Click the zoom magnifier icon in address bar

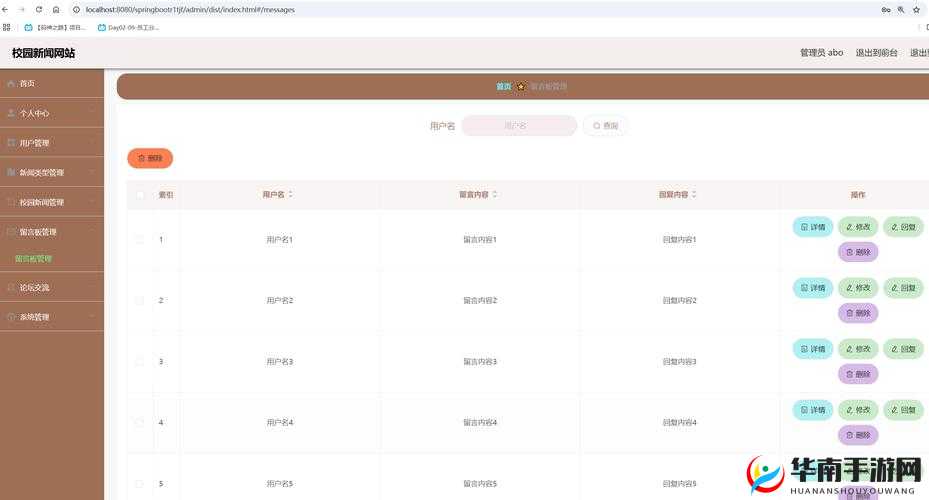(x=901, y=9)
